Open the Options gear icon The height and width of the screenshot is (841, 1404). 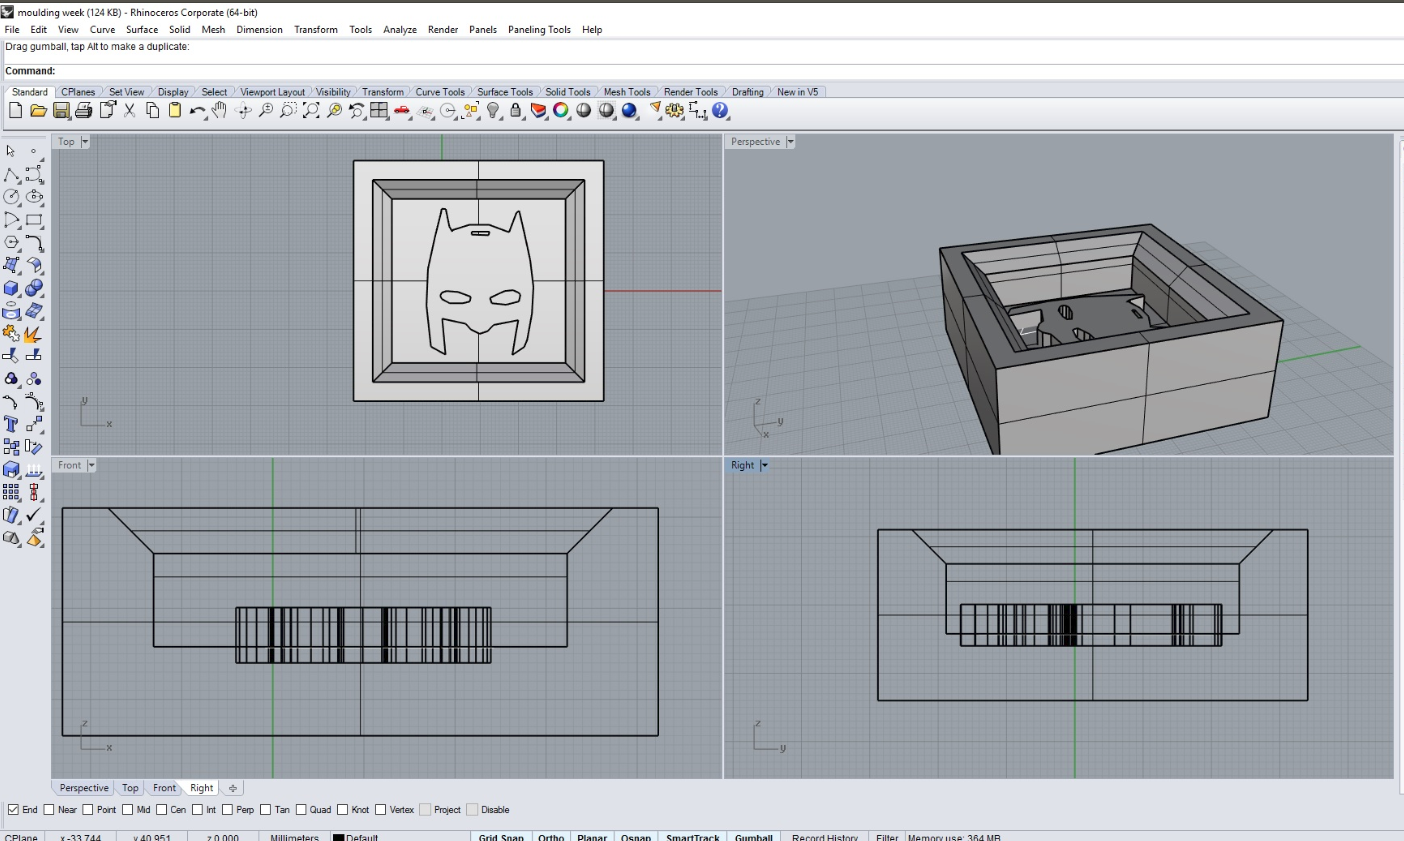tap(675, 111)
